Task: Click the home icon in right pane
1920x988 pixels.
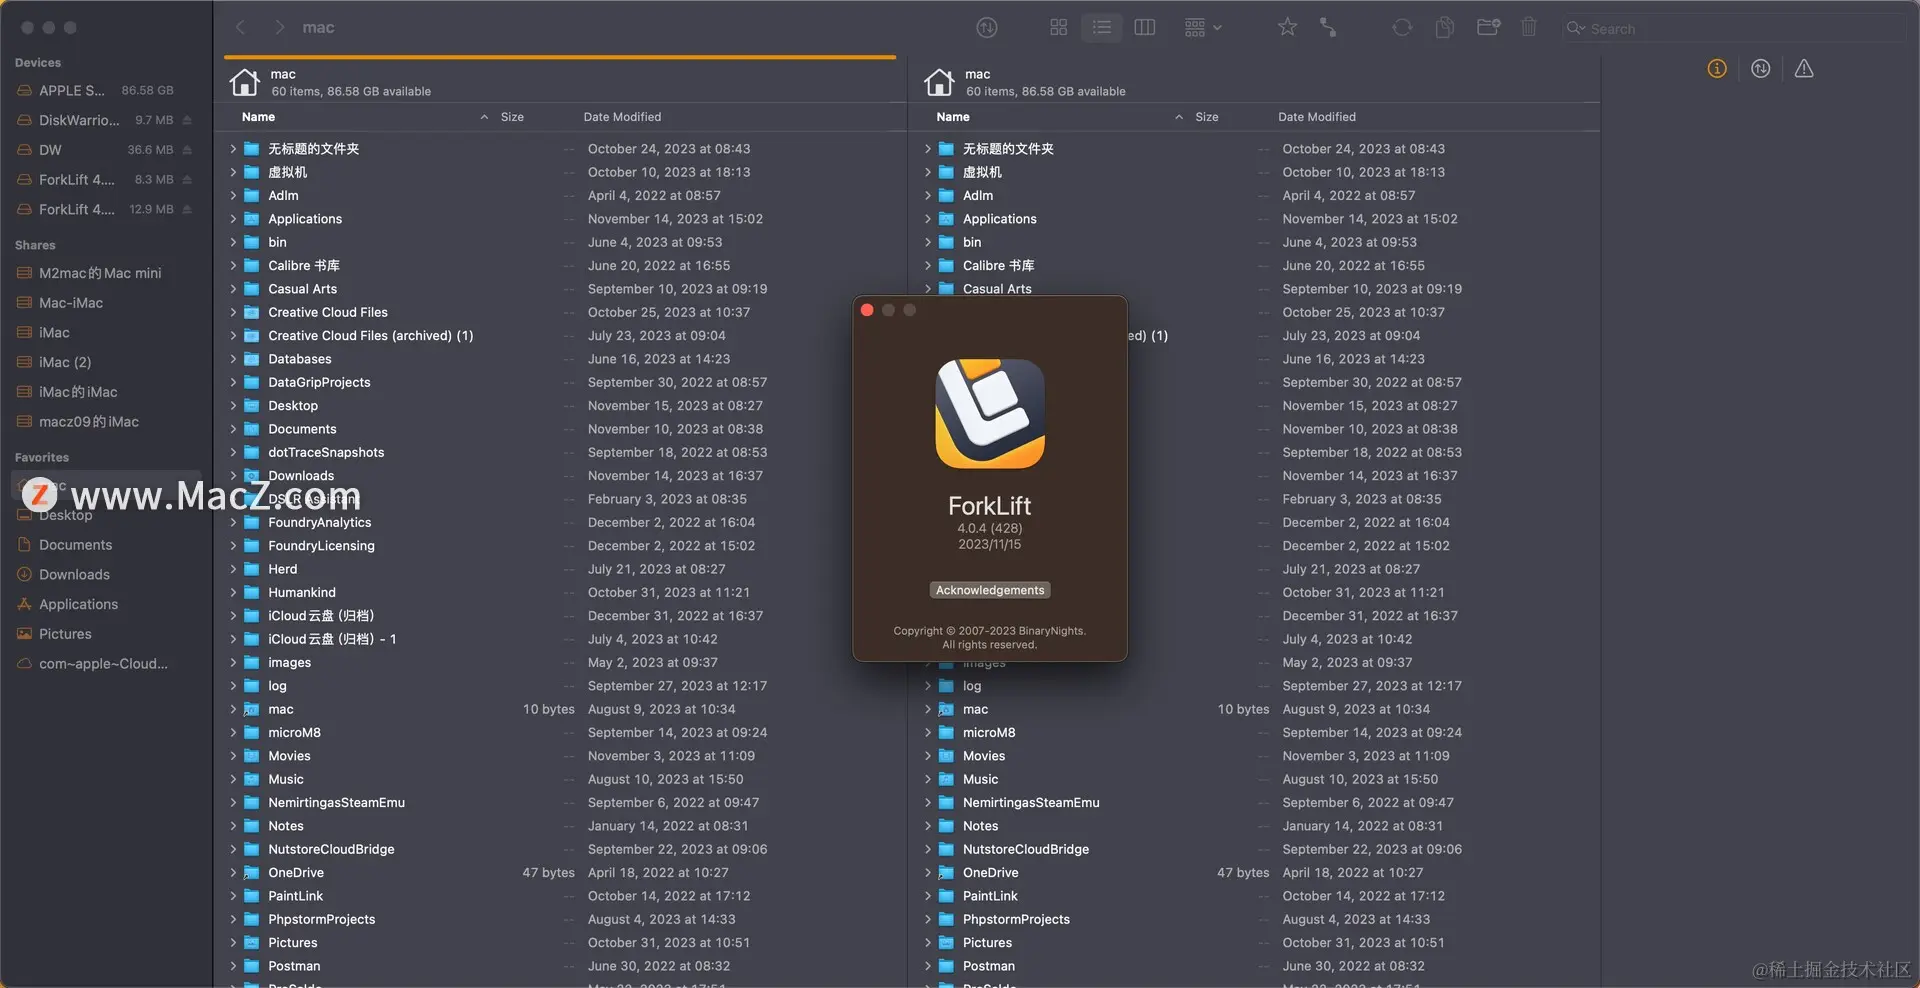Action: [939, 82]
